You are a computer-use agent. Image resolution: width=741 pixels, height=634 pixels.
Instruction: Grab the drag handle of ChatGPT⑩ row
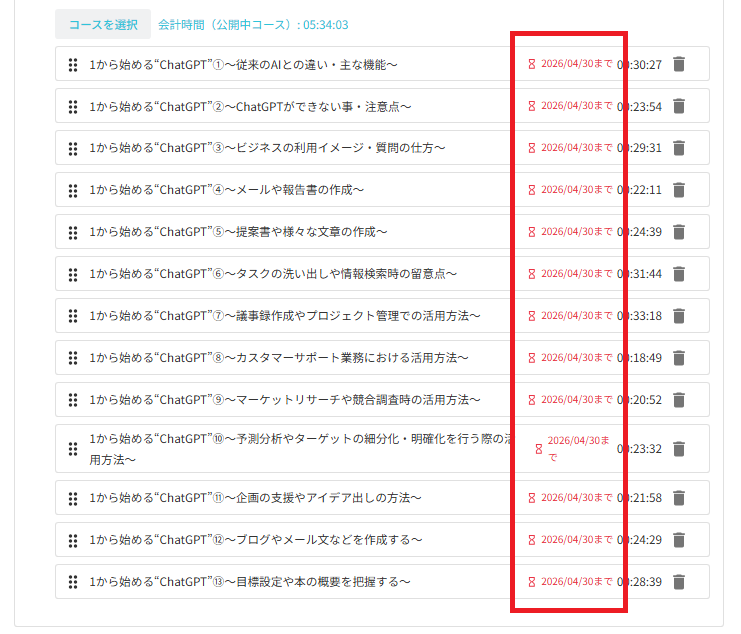tap(73, 449)
